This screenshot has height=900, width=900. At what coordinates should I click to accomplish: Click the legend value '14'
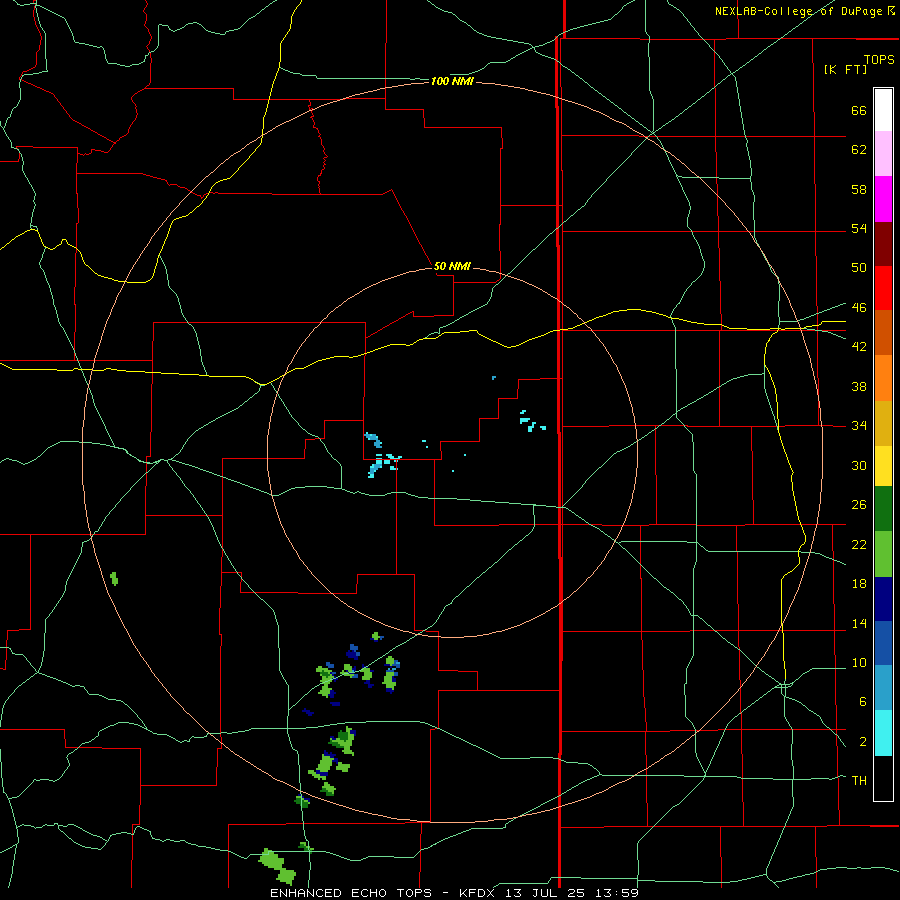tap(859, 623)
